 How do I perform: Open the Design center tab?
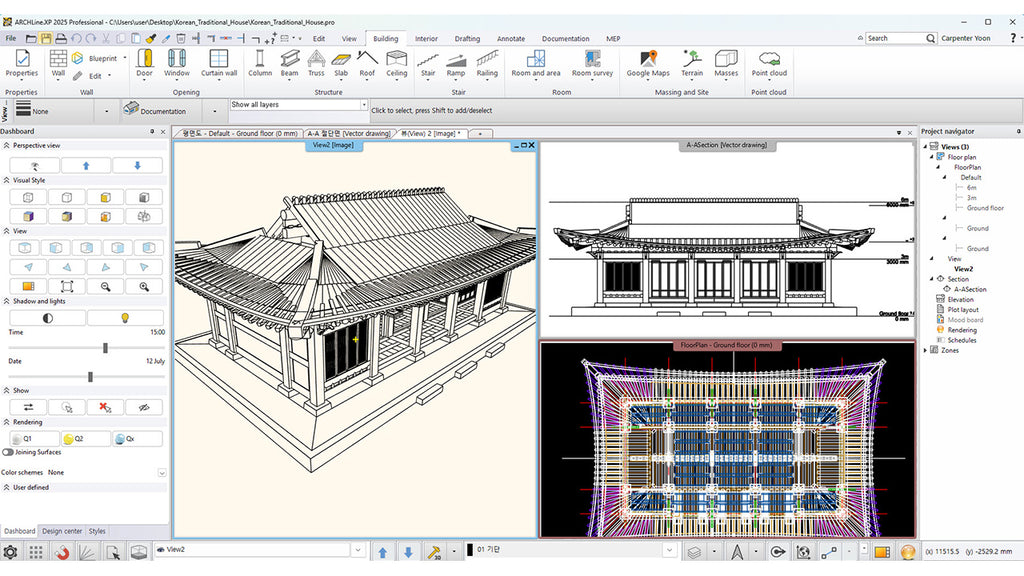(x=64, y=531)
